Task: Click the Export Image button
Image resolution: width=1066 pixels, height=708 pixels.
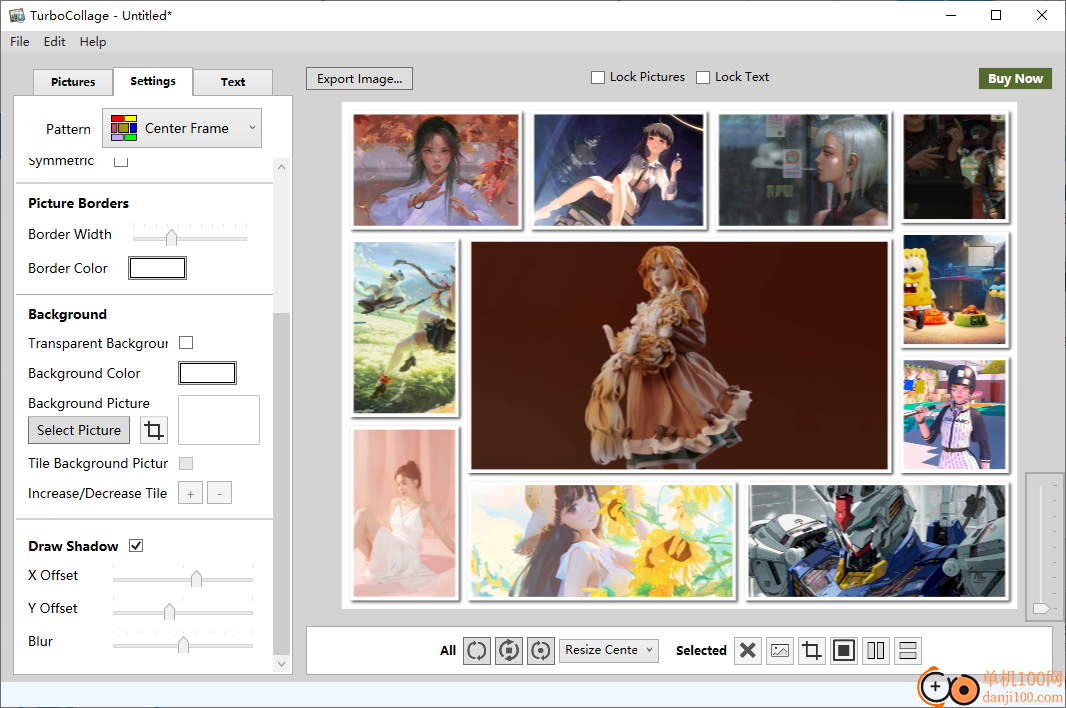Action: pos(360,78)
